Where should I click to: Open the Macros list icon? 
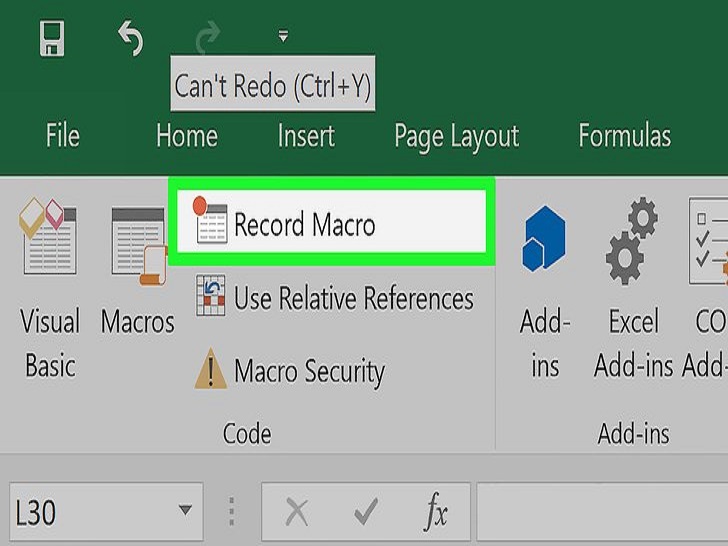pyautogui.click(x=139, y=246)
